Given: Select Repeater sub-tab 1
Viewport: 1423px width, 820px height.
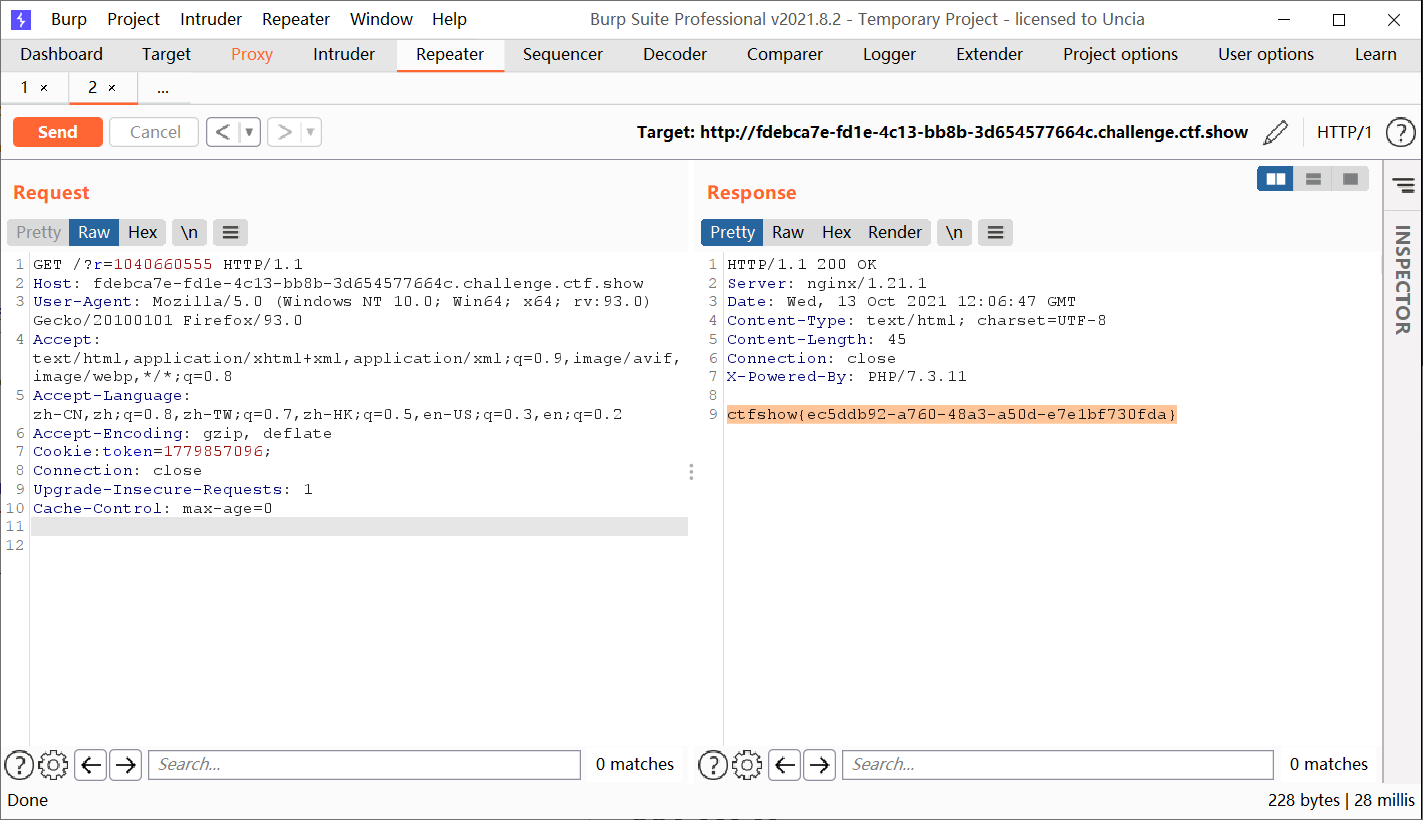Looking at the screenshot, I should coord(25,88).
